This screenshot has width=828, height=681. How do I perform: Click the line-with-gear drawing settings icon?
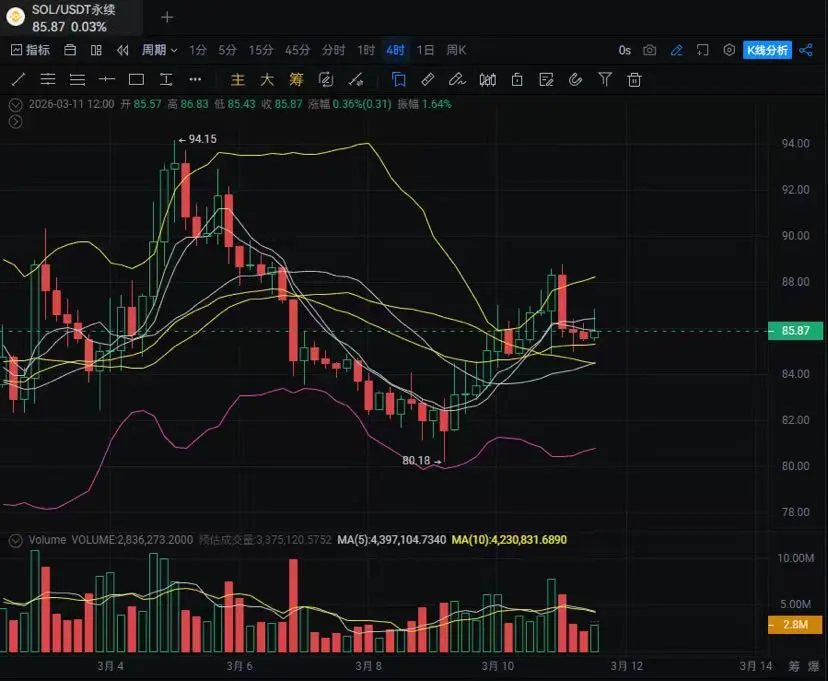tap(356, 80)
